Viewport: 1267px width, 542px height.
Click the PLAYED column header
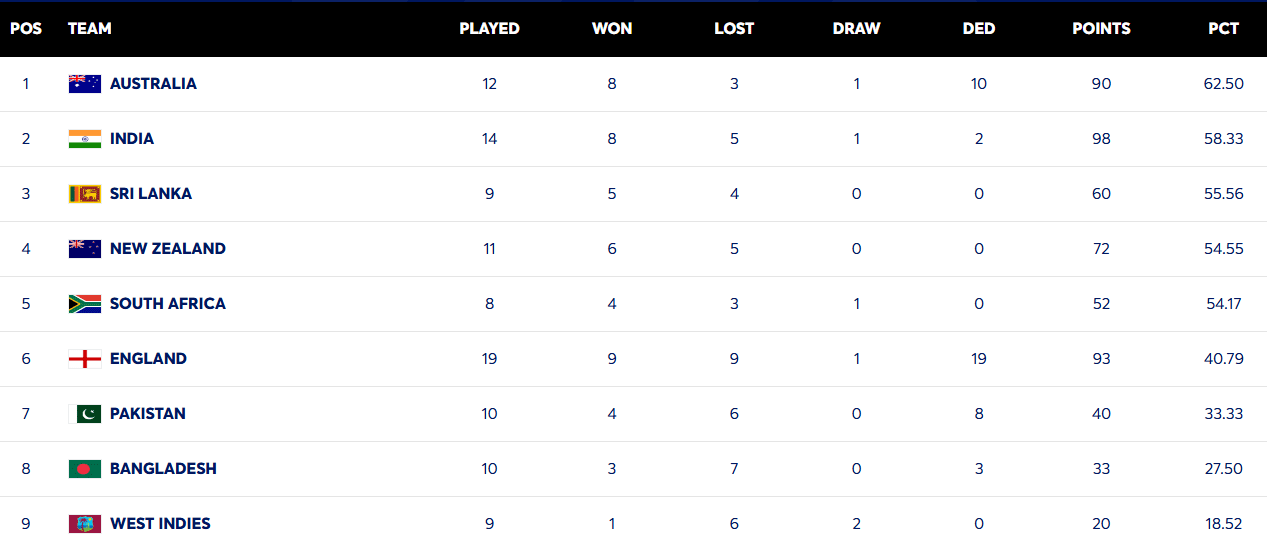tap(489, 29)
